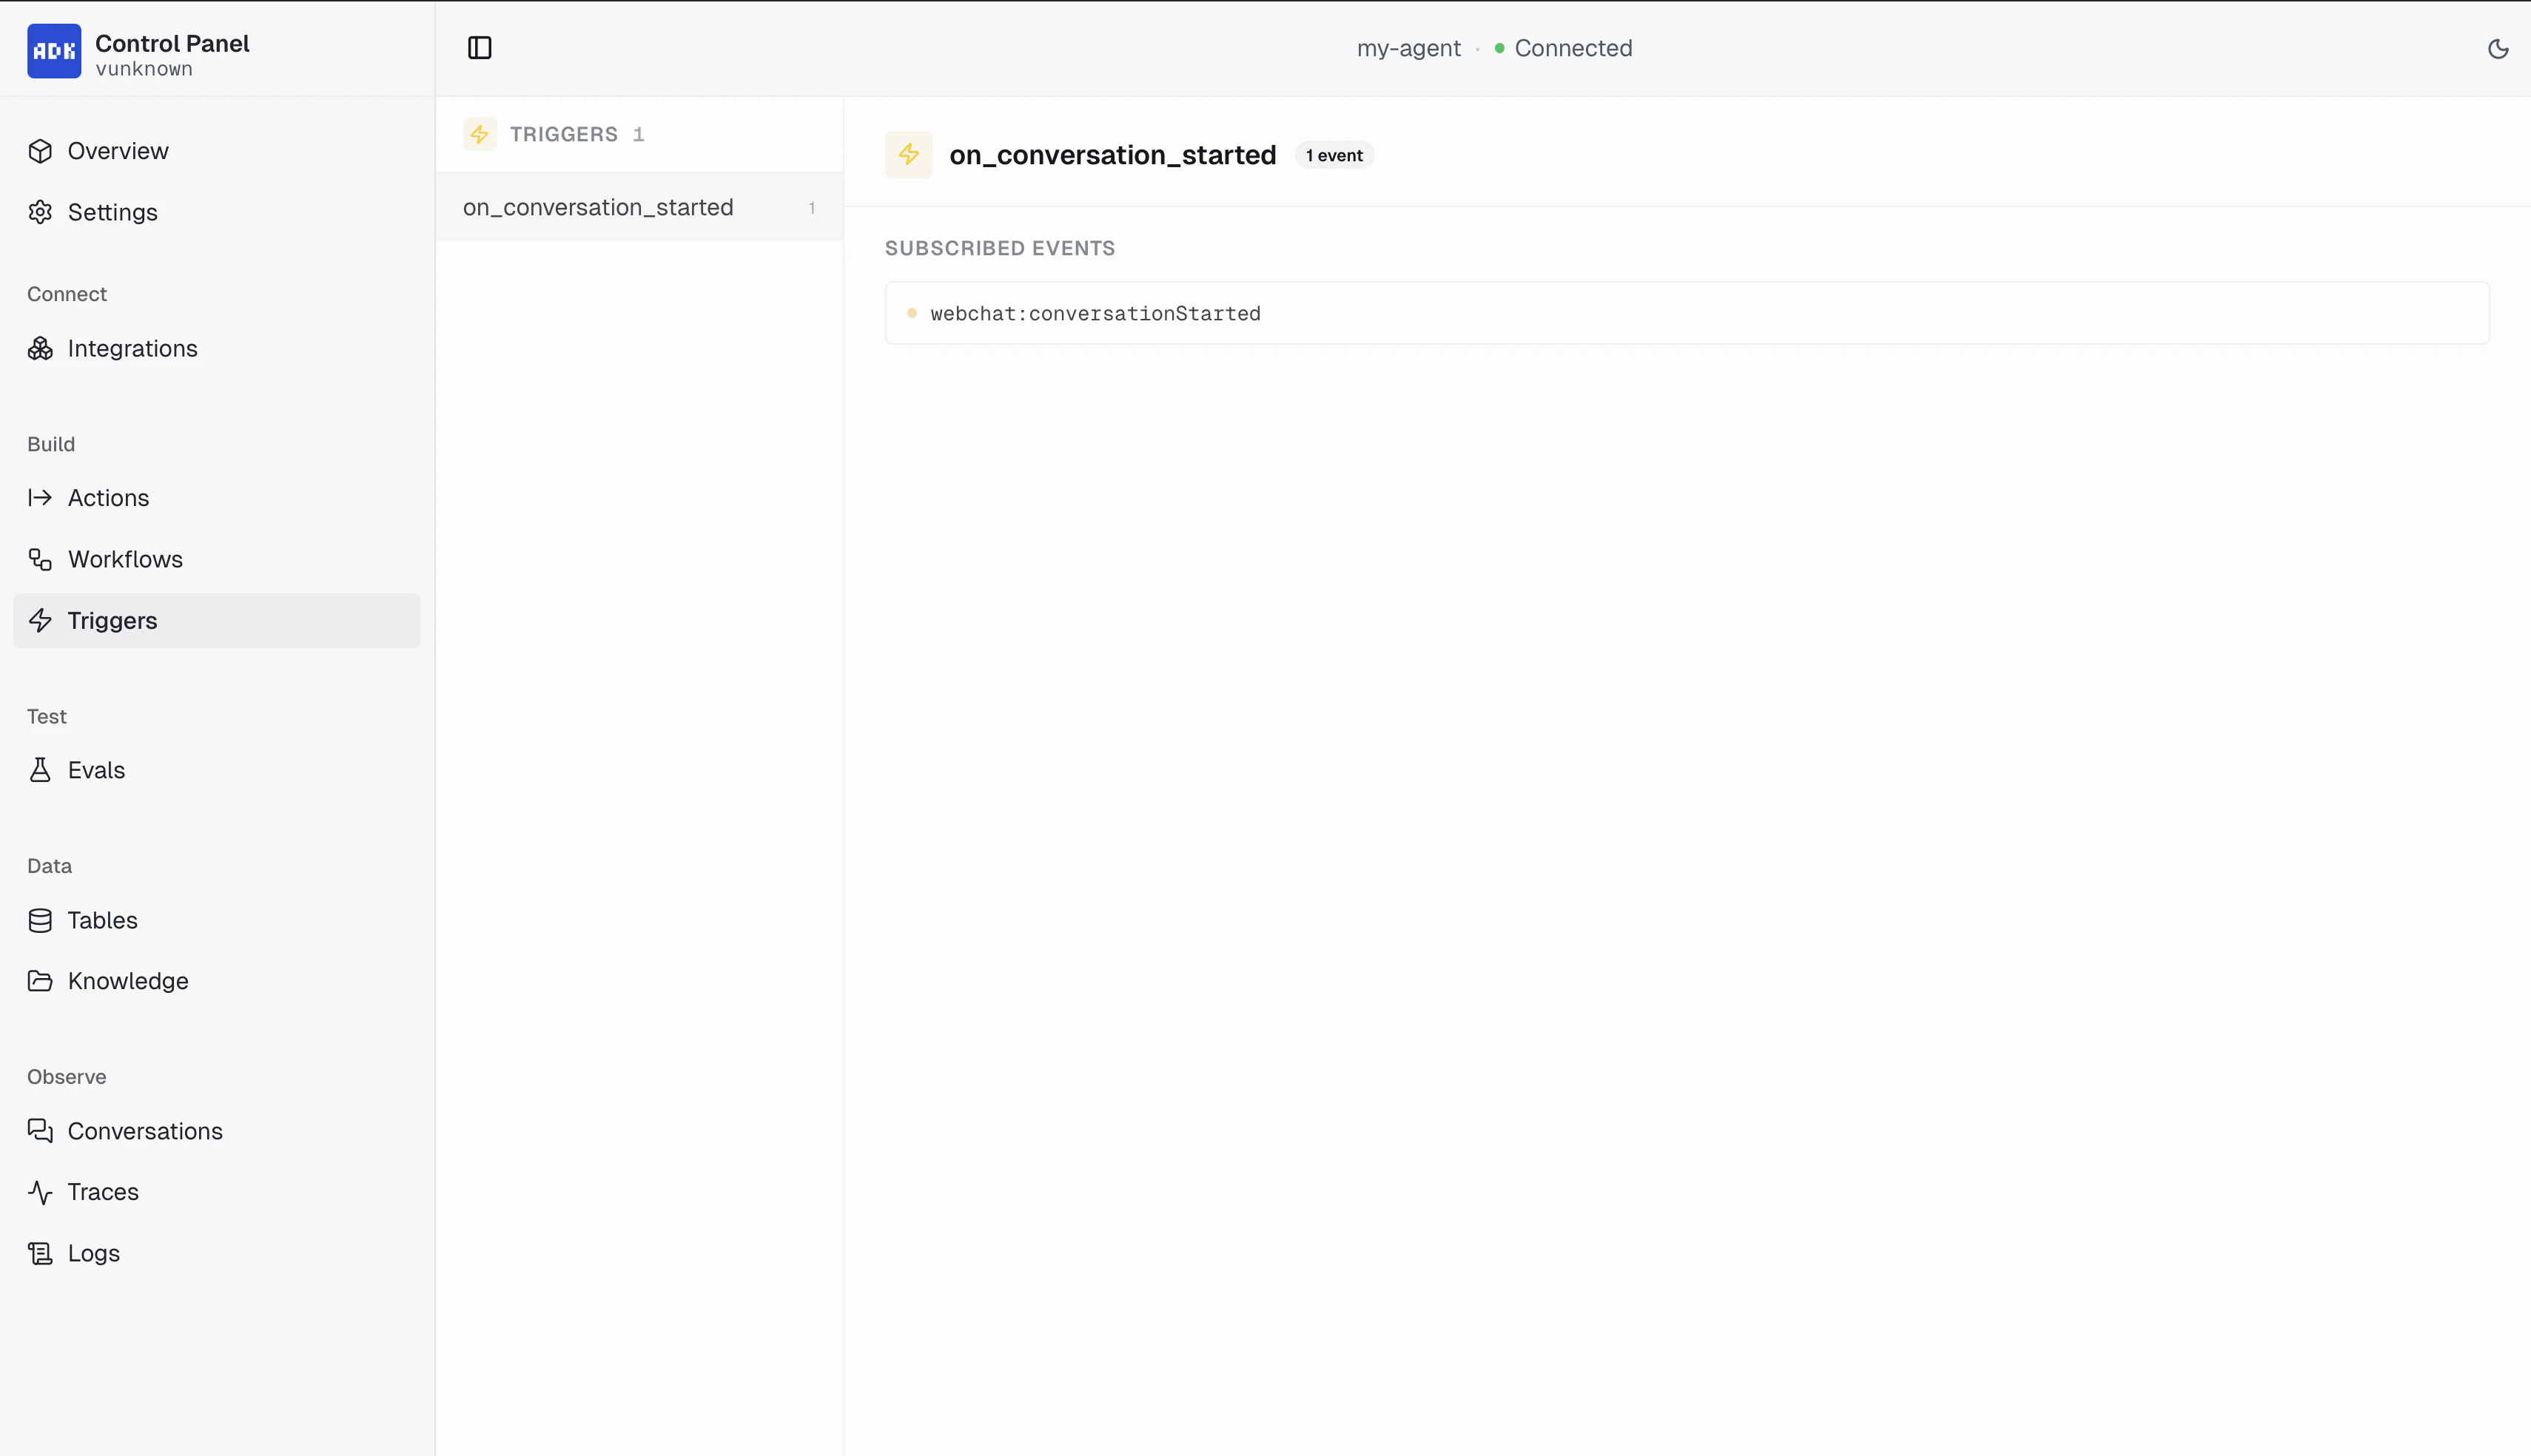Toggle dark mode with the moon icon
The height and width of the screenshot is (1456, 2531).
pyautogui.click(x=2499, y=48)
